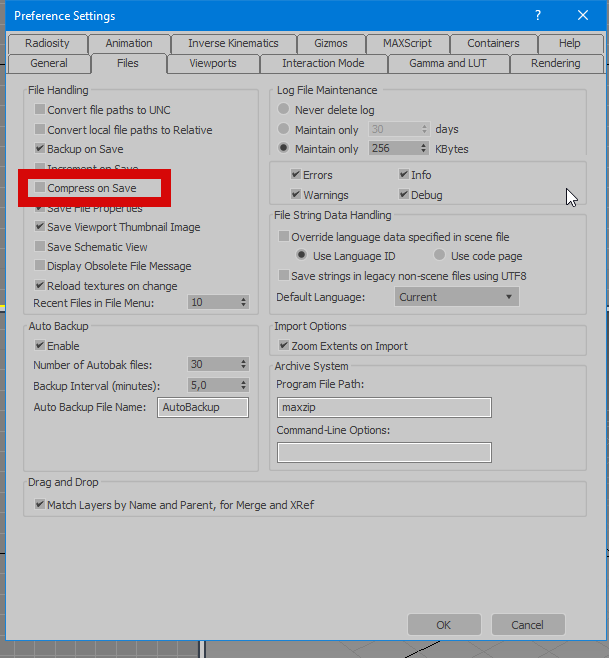The image size is (609, 658).
Task: Click the Files tab
Action: [x=128, y=63]
